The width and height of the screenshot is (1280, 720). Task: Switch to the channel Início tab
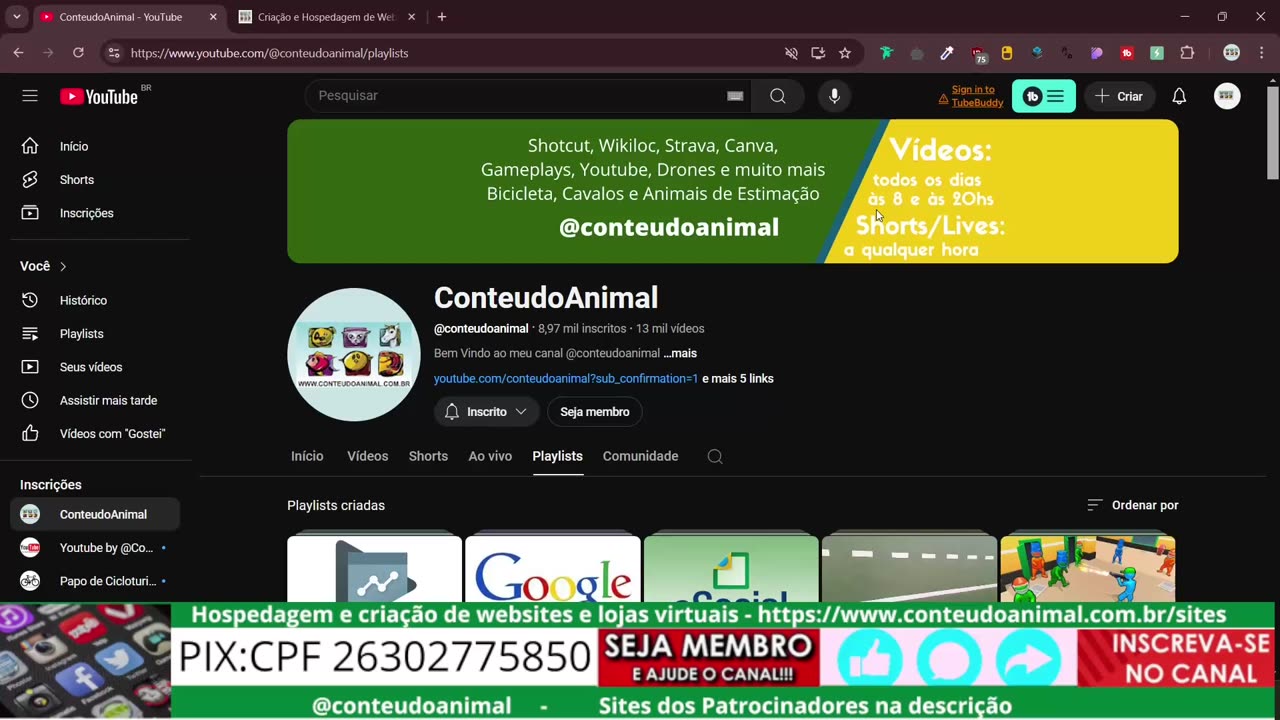point(307,456)
